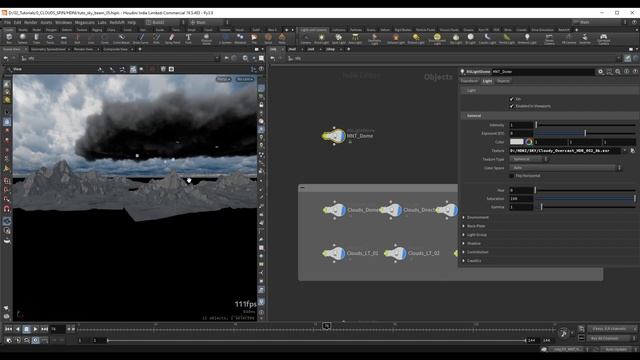Viewport: 640px width, 360px height.
Task: Select the Sphere shelf tool
Action: click(22, 39)
